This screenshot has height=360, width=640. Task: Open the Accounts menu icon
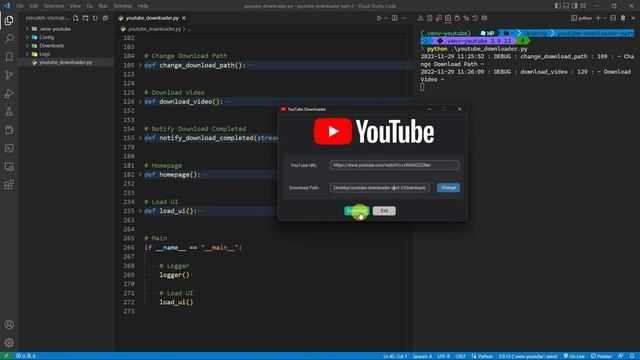[x=9, y=325]
